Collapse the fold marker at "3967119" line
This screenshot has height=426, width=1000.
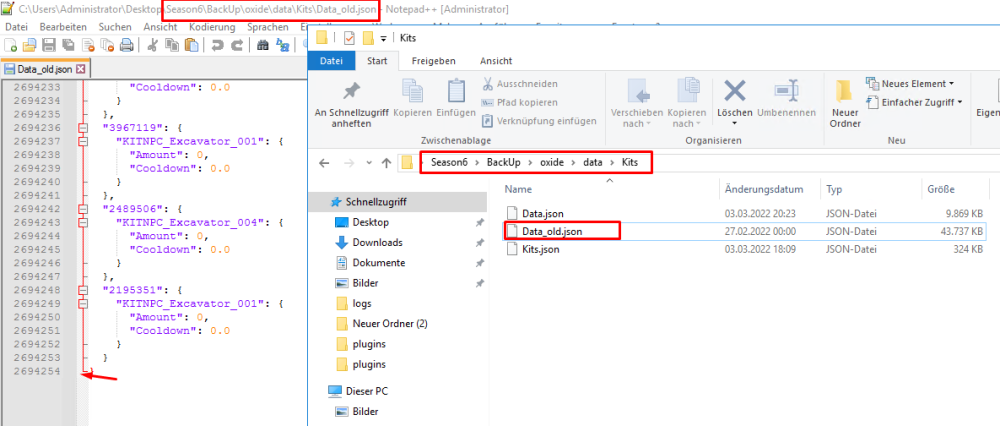(x=82, y=128)
